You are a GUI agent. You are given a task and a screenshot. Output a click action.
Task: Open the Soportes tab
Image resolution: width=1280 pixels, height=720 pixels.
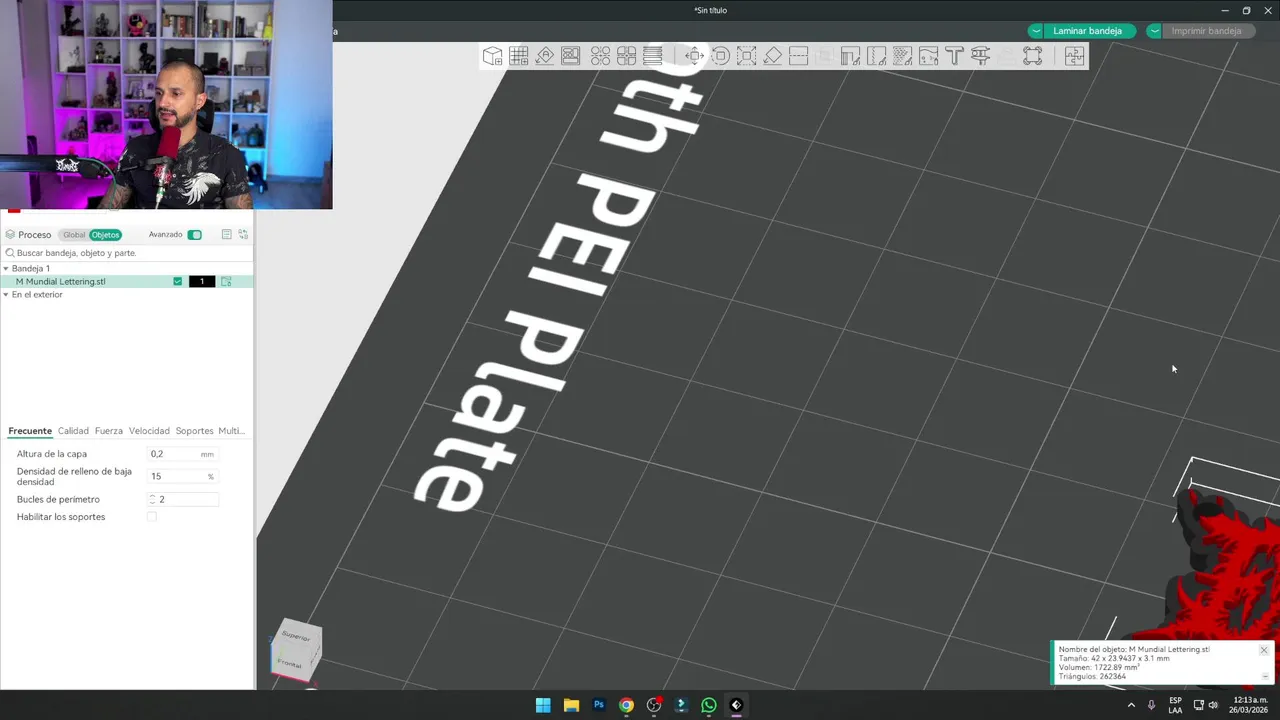pos(194,431)
